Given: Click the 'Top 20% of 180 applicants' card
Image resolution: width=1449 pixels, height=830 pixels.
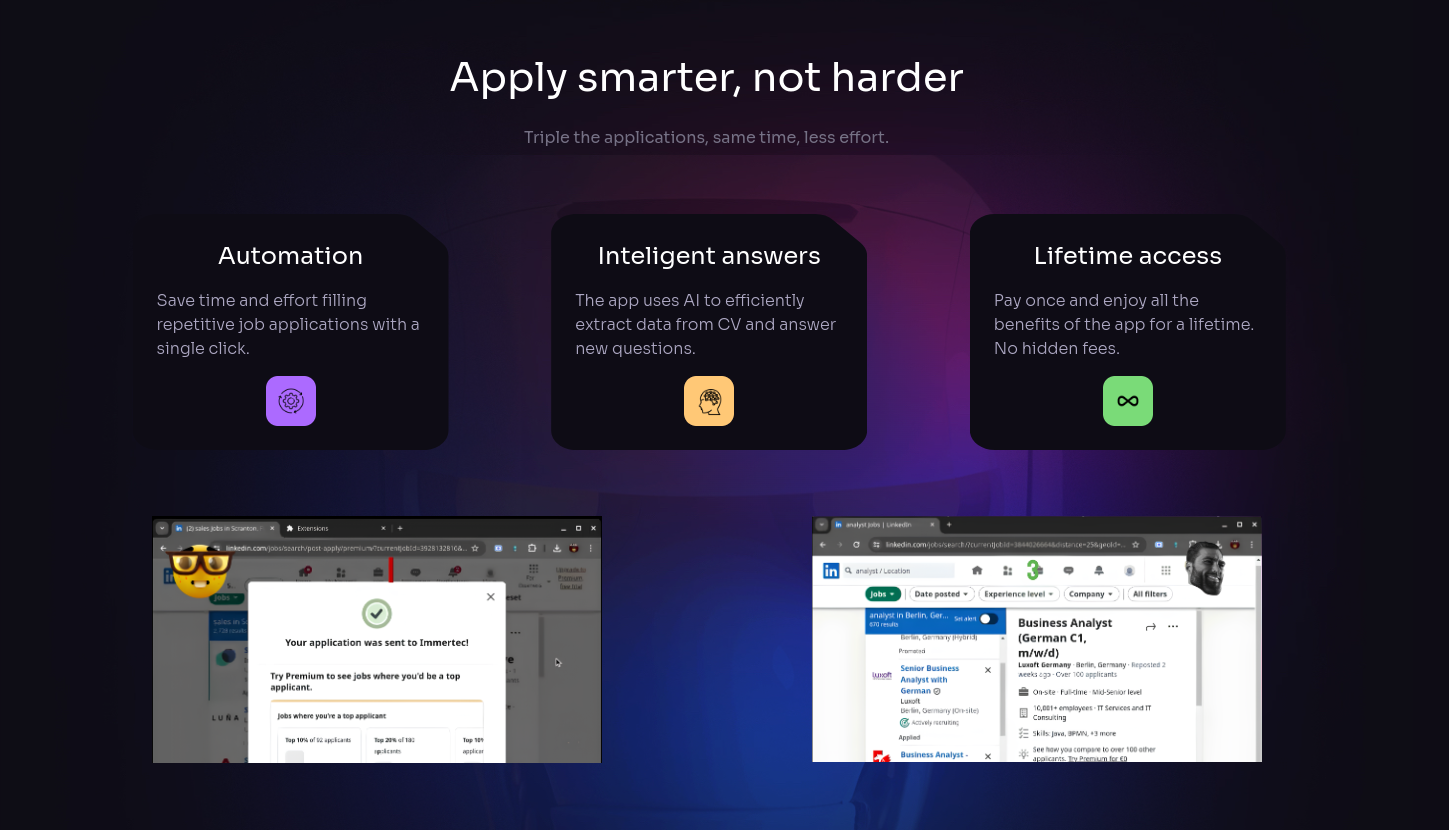Looking at the screenshot, I should [x=409, y=745].
